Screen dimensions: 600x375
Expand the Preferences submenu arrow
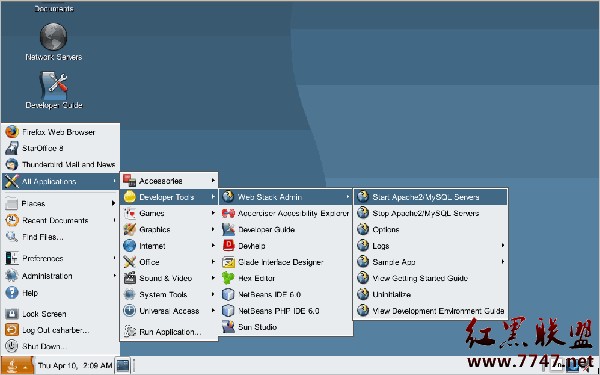coord(114,258)
